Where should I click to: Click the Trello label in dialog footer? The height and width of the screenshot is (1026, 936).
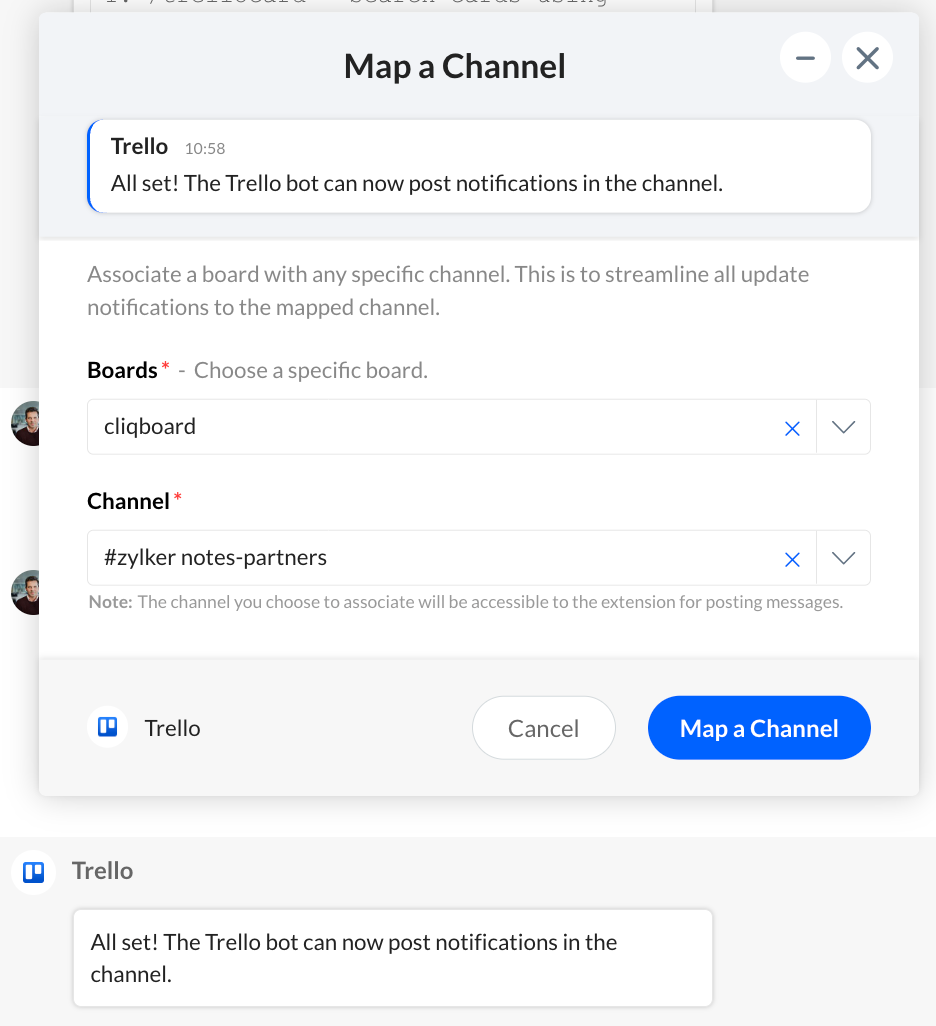pyautogui.click(x=172, y=728)
